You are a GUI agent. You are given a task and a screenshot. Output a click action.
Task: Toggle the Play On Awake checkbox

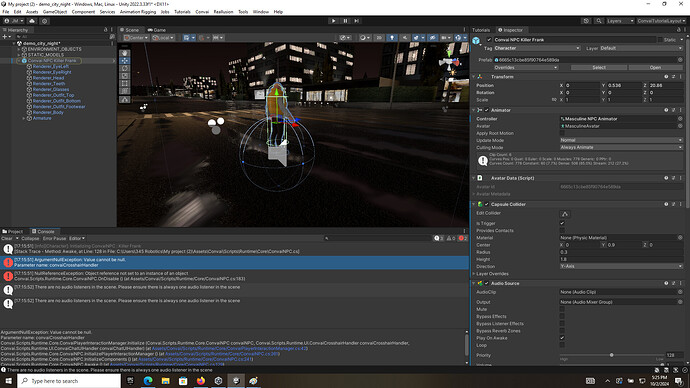point(562,338)
